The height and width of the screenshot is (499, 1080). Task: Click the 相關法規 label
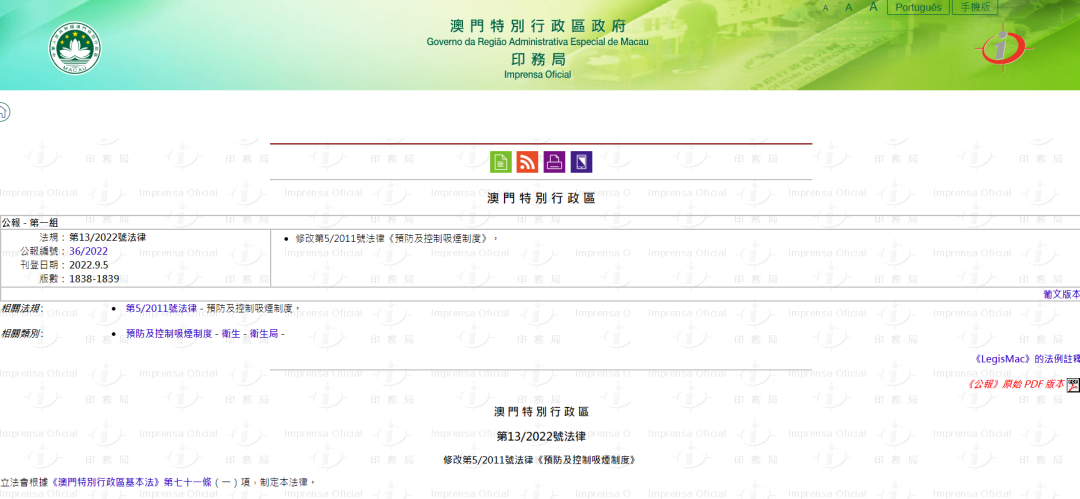[22, 308]
